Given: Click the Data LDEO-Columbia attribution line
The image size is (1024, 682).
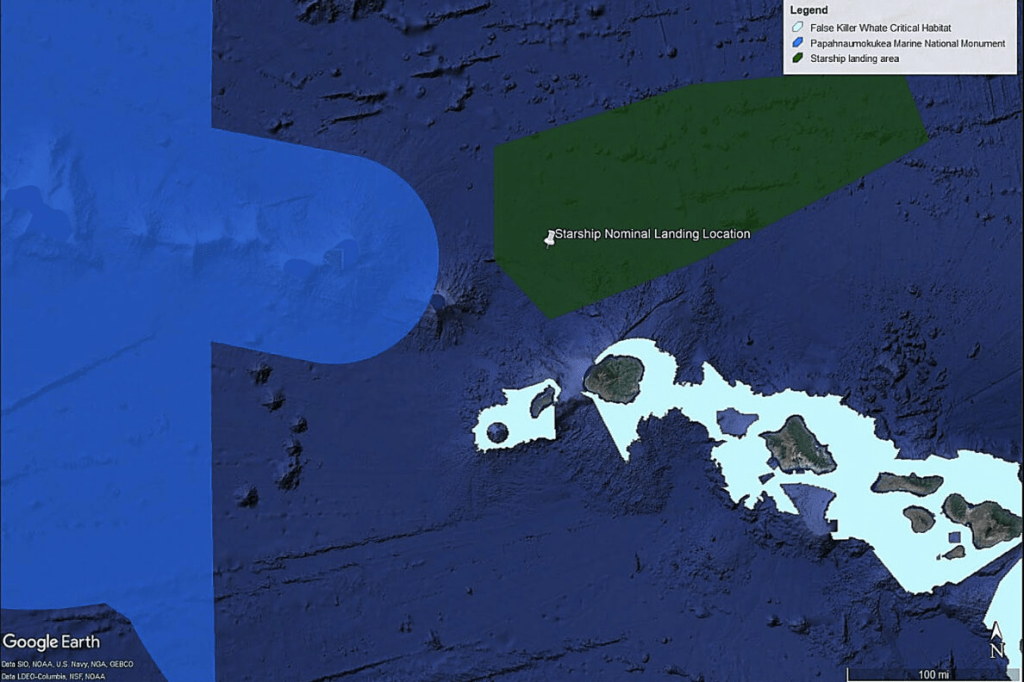Looking at the screenshot, I should tap(55, 676).
